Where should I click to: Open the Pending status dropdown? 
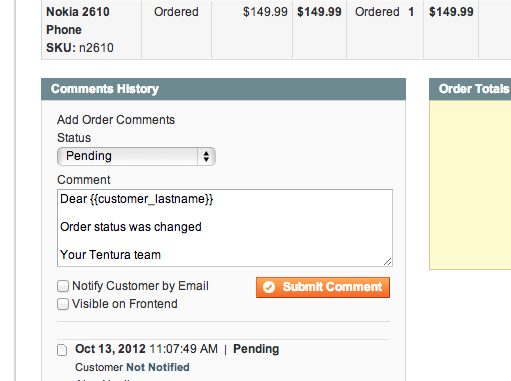[136, 156]
